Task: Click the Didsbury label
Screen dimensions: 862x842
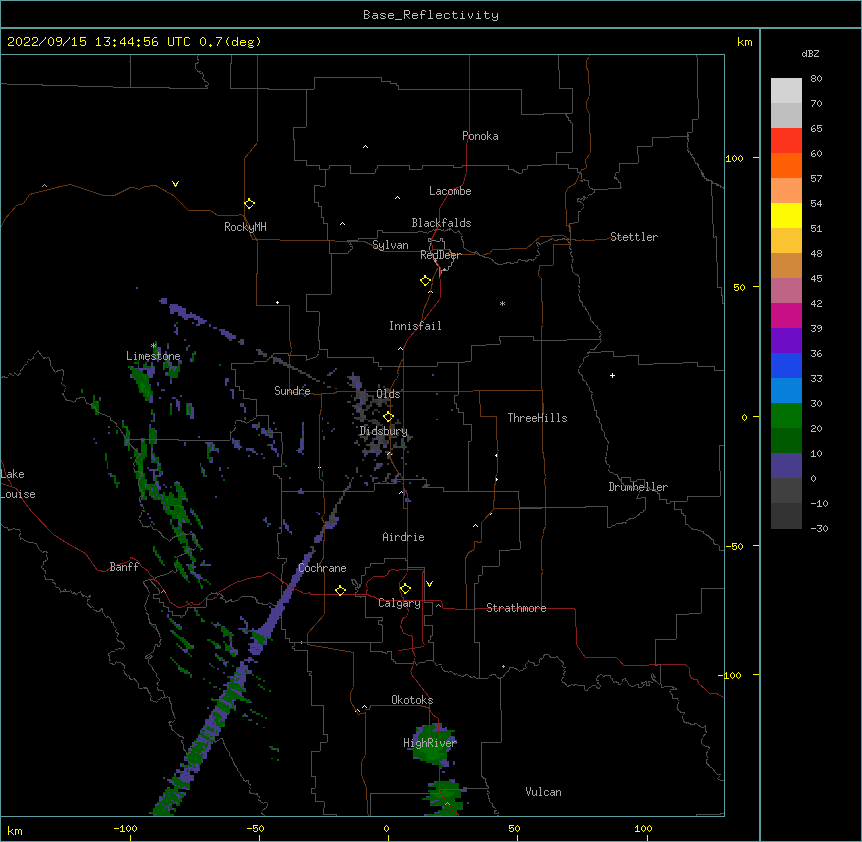Action: 383,431
